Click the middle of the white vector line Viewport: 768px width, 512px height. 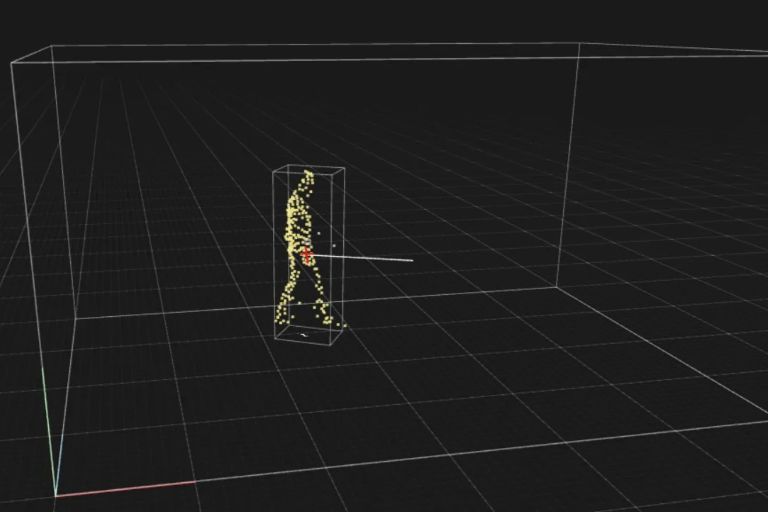362,258
